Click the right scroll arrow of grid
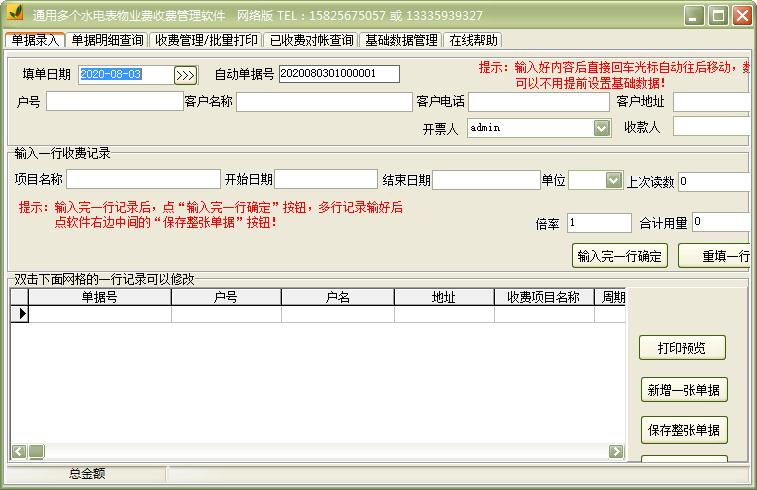The image size is (757, 490). (616, 452)
